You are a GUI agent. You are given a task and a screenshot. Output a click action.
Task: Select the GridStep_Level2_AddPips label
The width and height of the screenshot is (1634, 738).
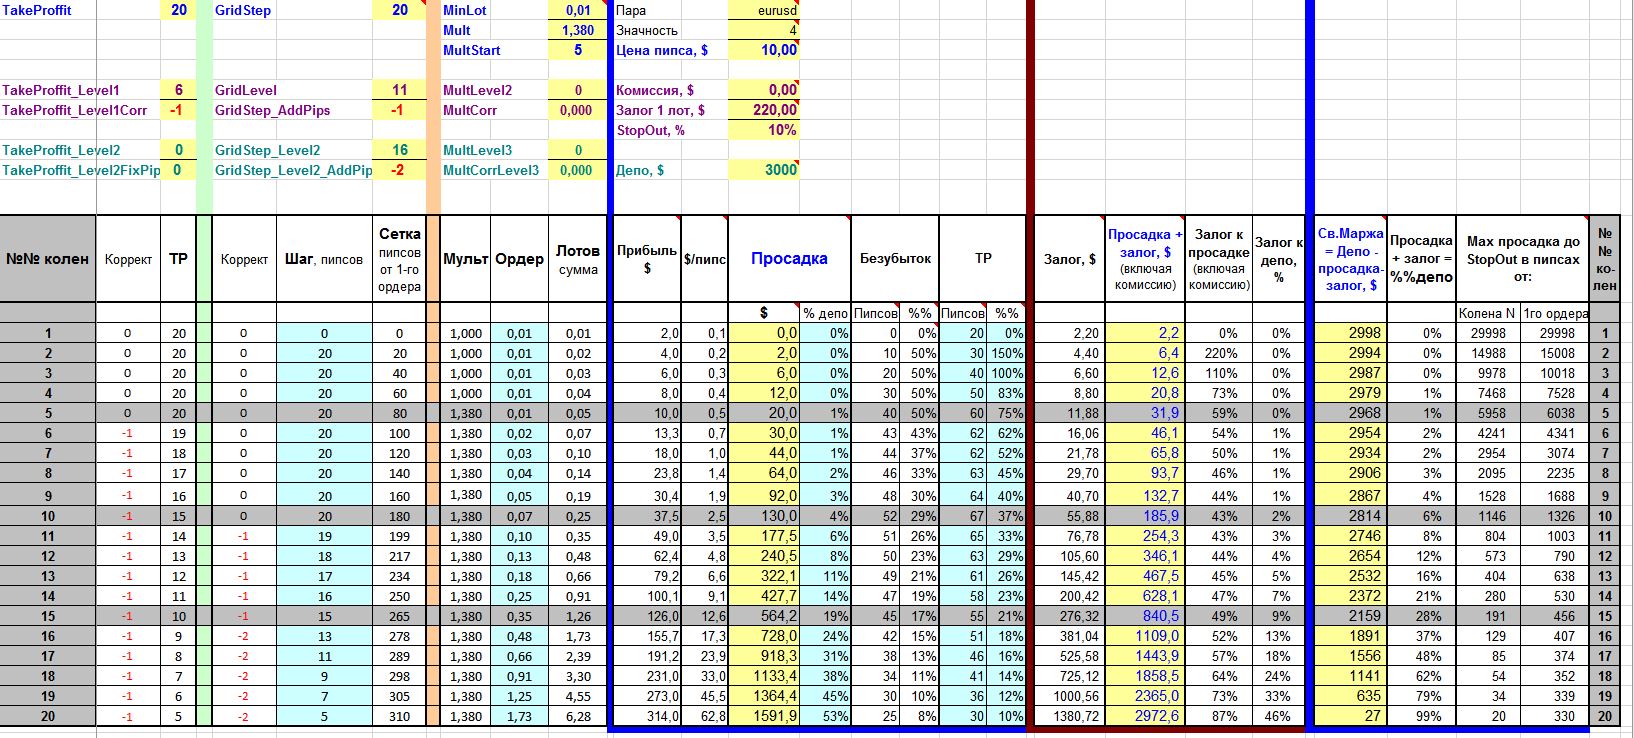[293, 170]
